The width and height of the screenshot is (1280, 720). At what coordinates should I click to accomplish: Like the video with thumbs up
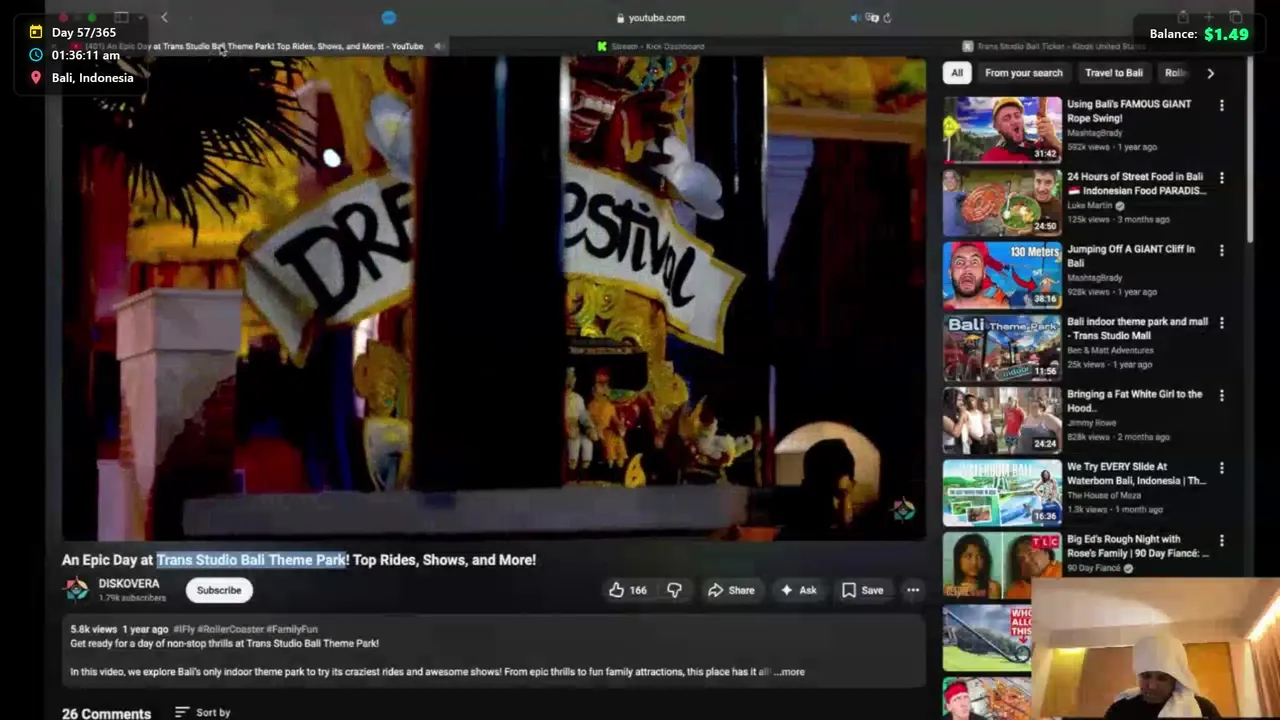tap(628, 590)
